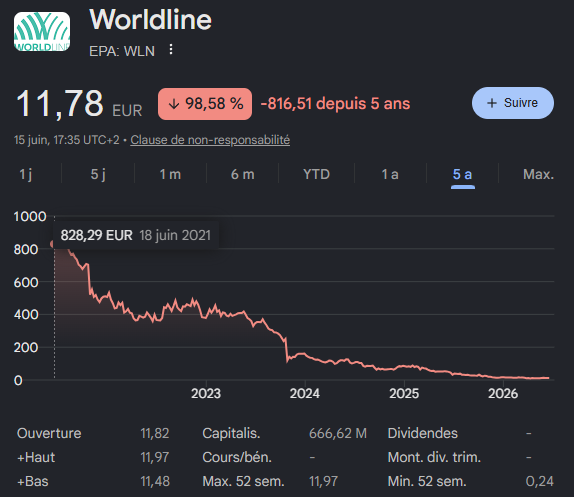Click the 11,78 current price value

(x=60, y=104)
